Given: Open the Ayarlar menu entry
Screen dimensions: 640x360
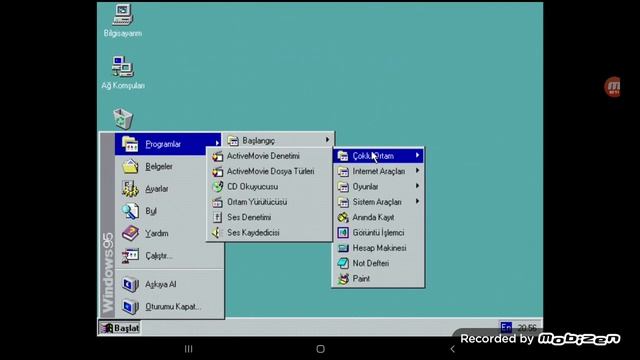Looking at the screenshot, I should click(x=169, y=189).
